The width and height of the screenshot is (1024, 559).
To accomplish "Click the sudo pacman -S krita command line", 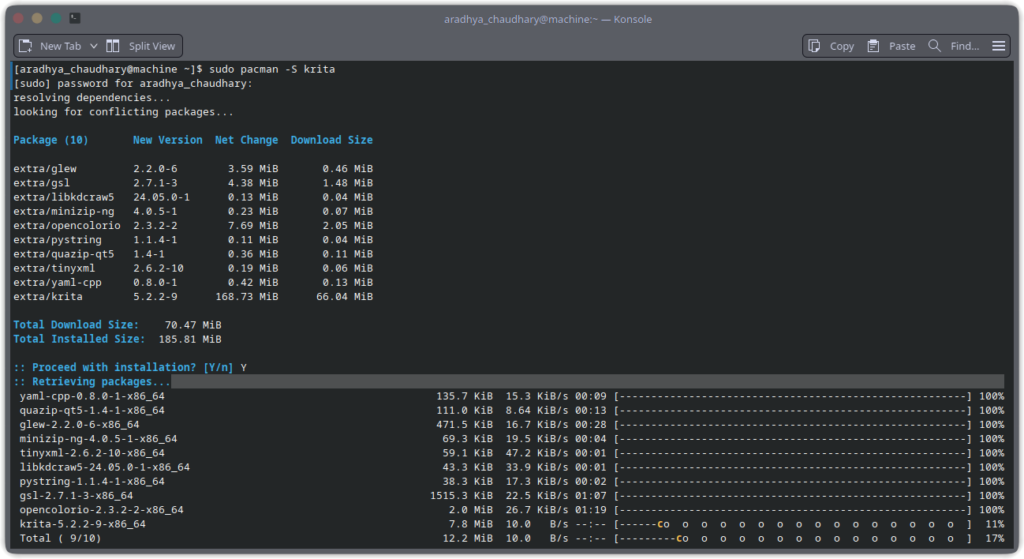I will tap(174, 69).
